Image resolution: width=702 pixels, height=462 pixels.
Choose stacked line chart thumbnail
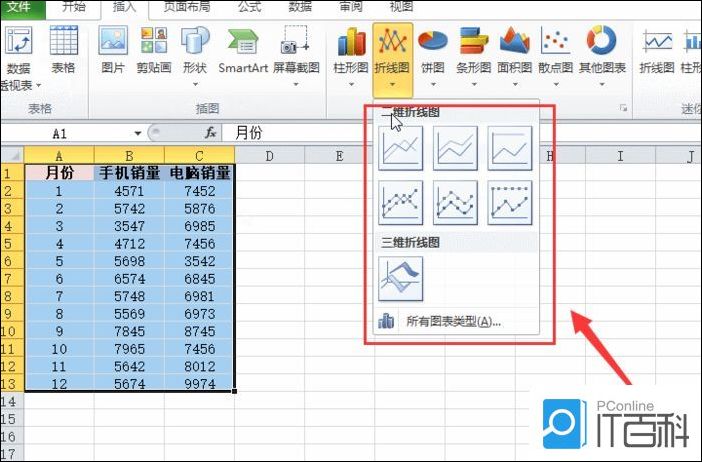point(455,148)
